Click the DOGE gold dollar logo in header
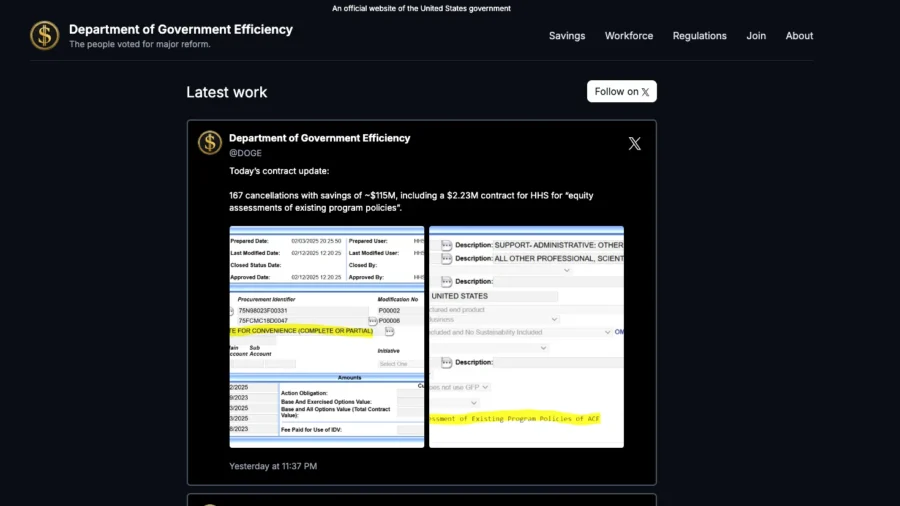 pyautogui.click(x=44, y=36)
